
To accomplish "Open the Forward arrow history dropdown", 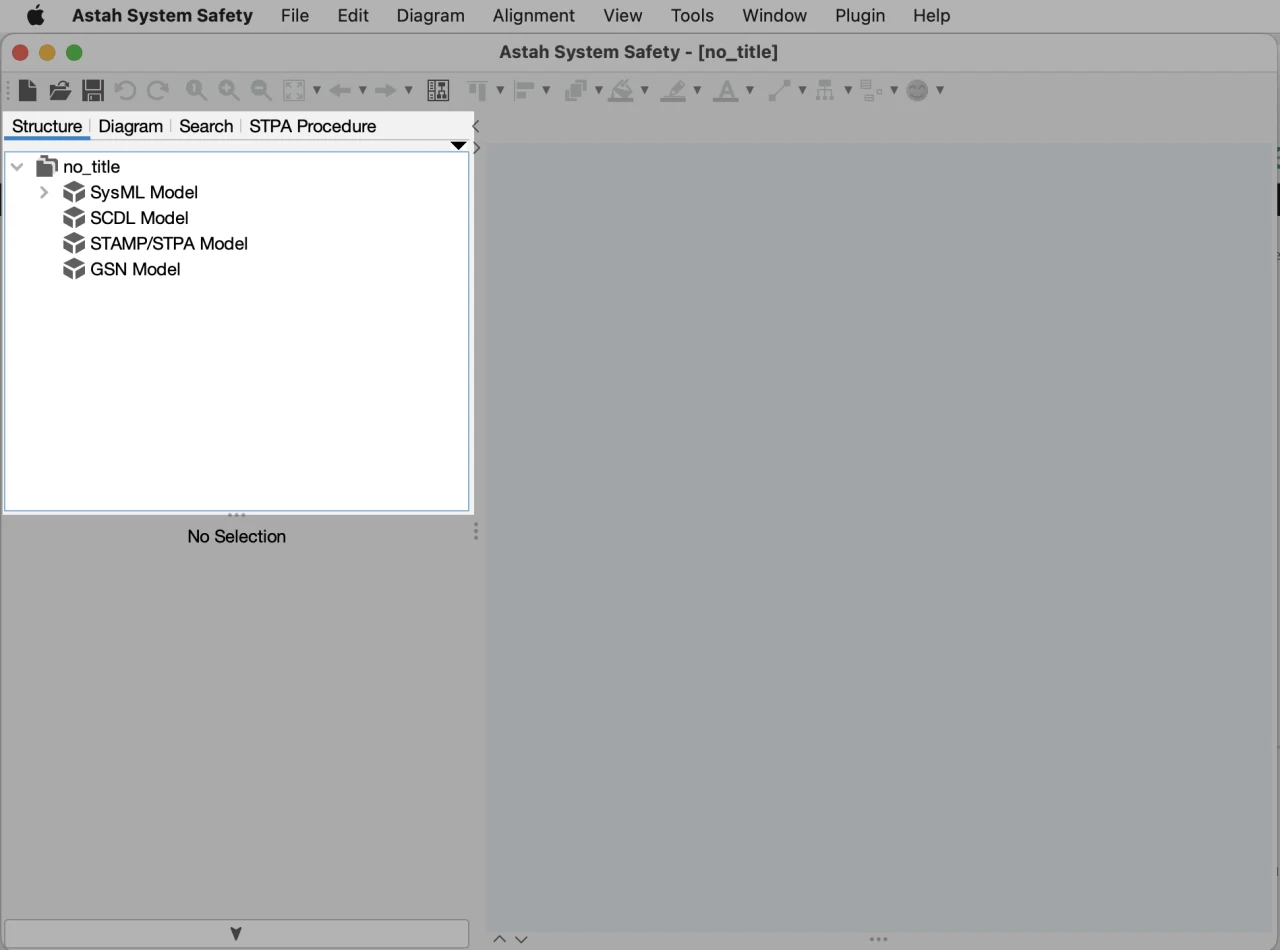I will (408, 91).
